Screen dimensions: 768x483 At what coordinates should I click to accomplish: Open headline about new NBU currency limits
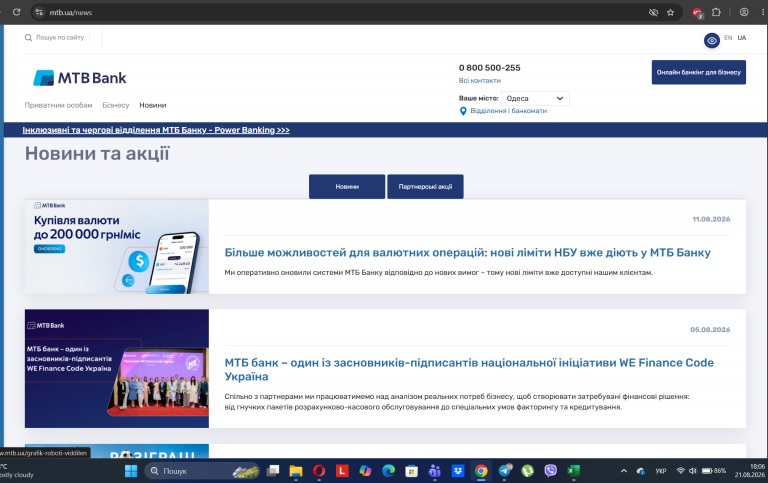tap(467, 253)
